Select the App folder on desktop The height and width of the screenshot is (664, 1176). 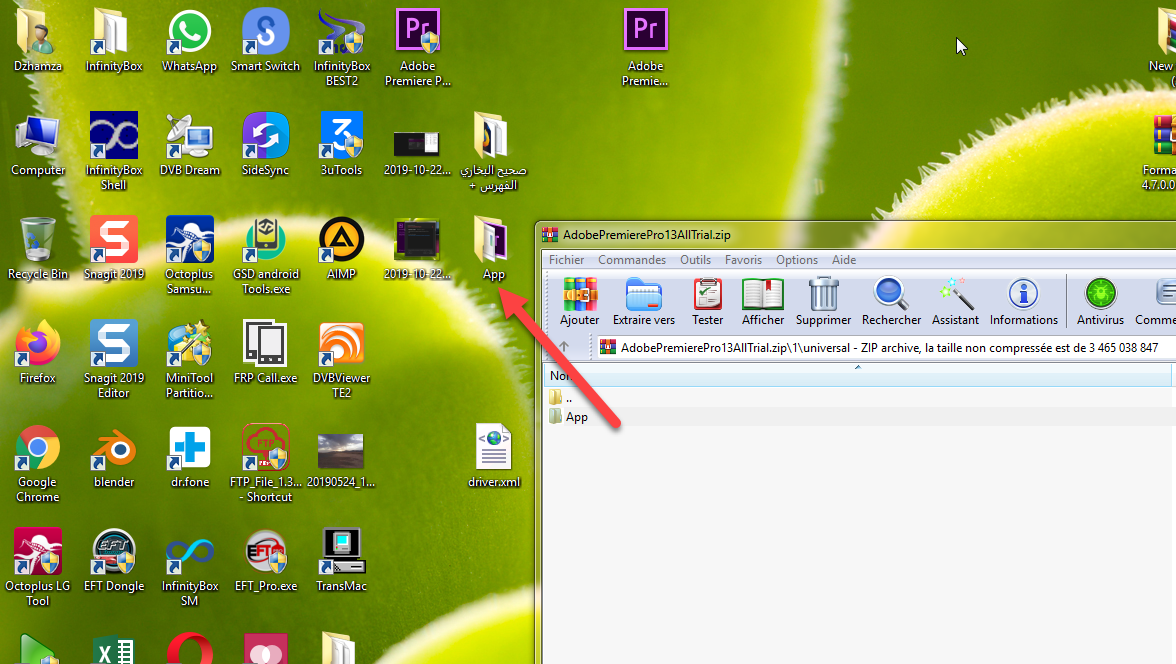point(493,248)
